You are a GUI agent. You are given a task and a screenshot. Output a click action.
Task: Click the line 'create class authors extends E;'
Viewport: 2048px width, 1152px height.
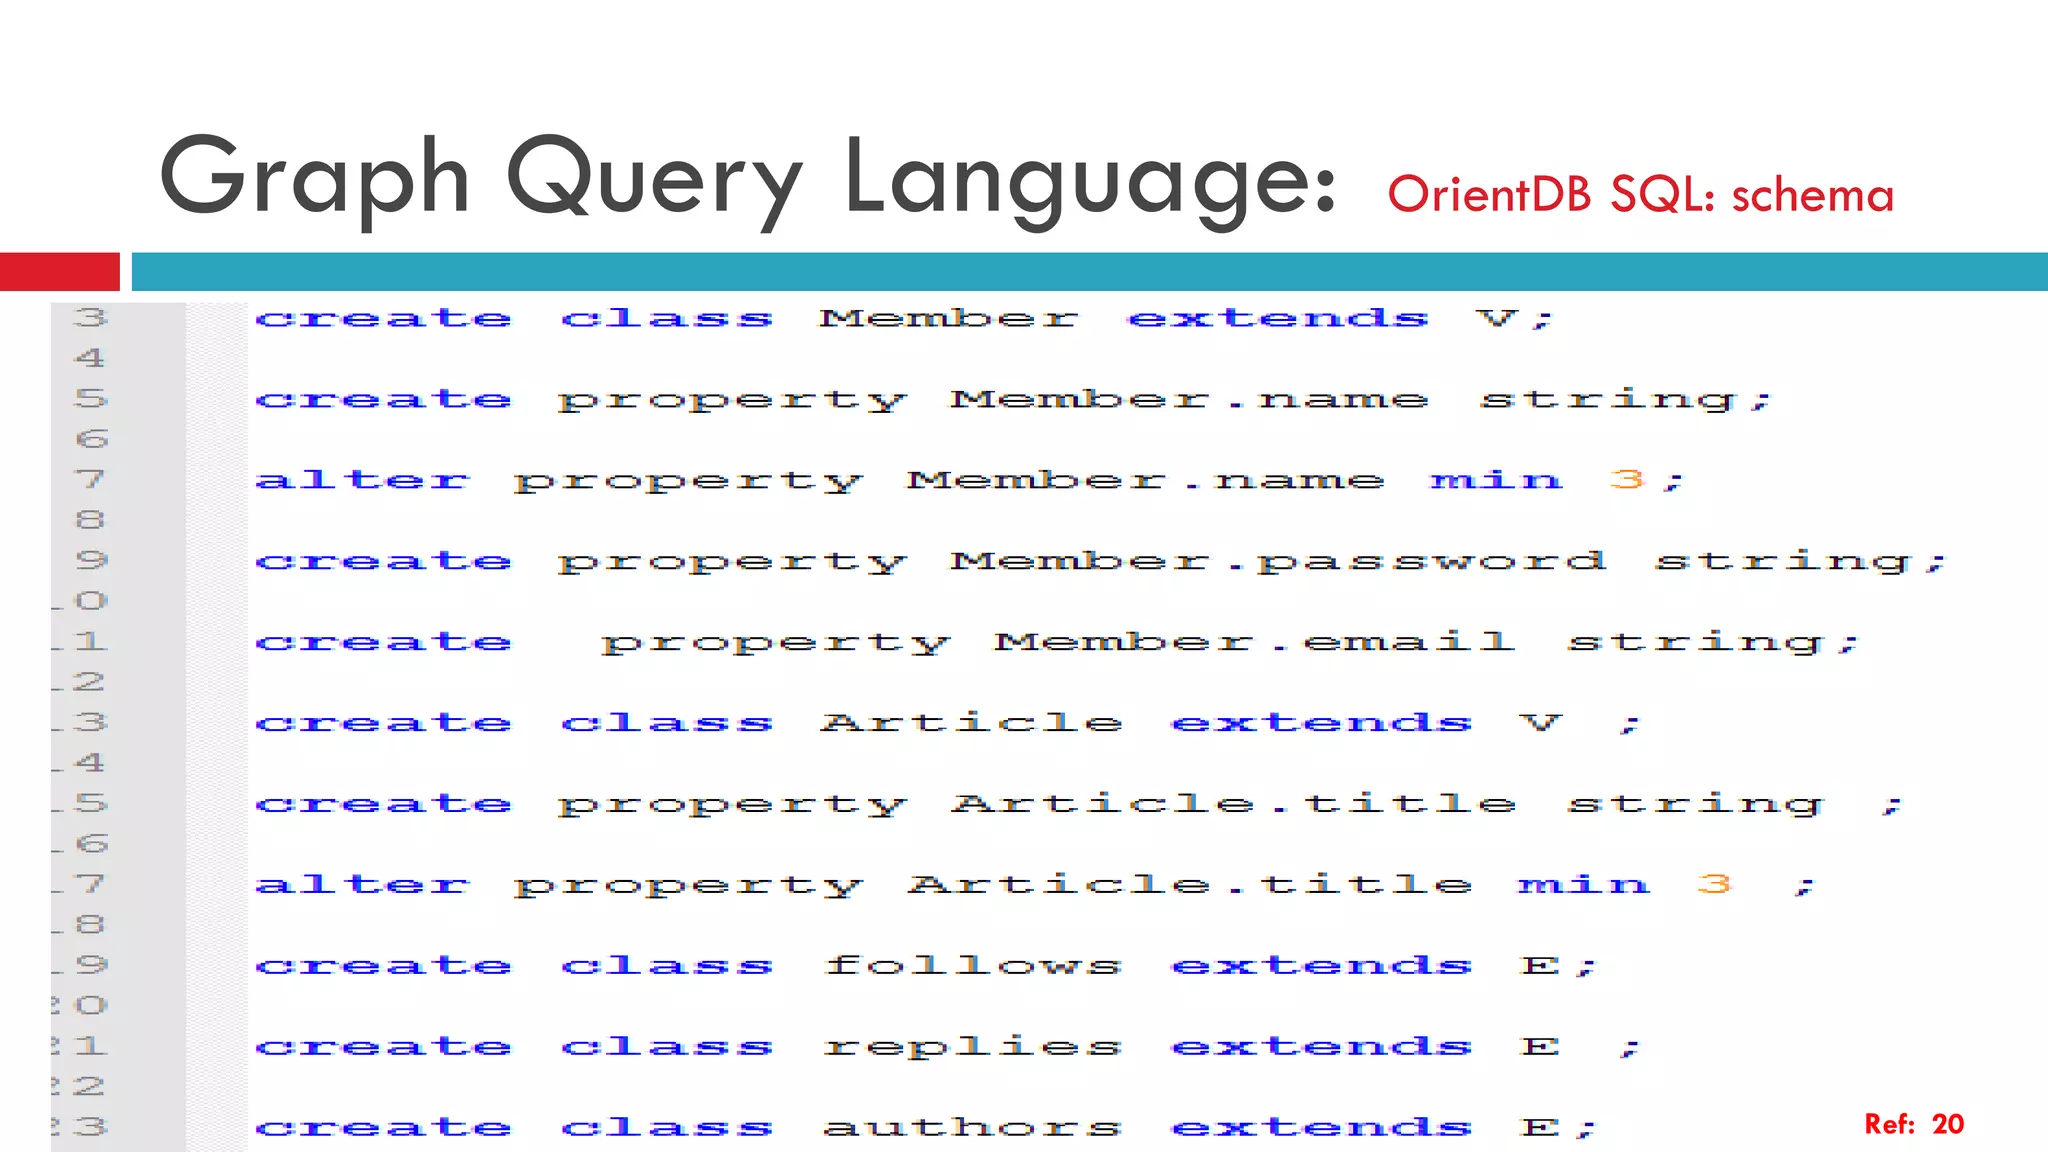pos(926,1129)
